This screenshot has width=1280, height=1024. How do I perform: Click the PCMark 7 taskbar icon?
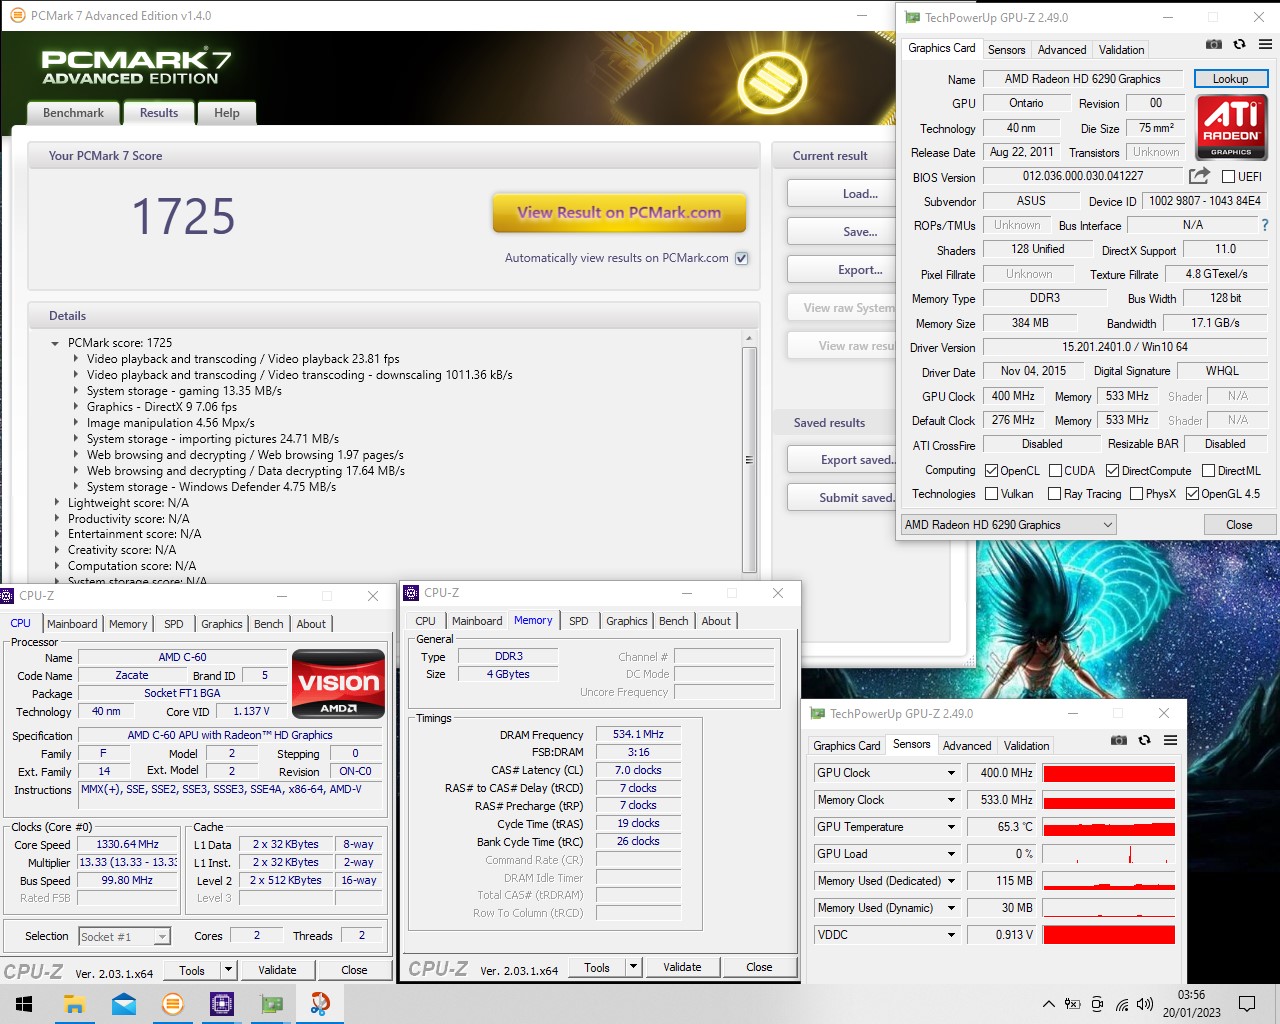[x=173, y=1004]
